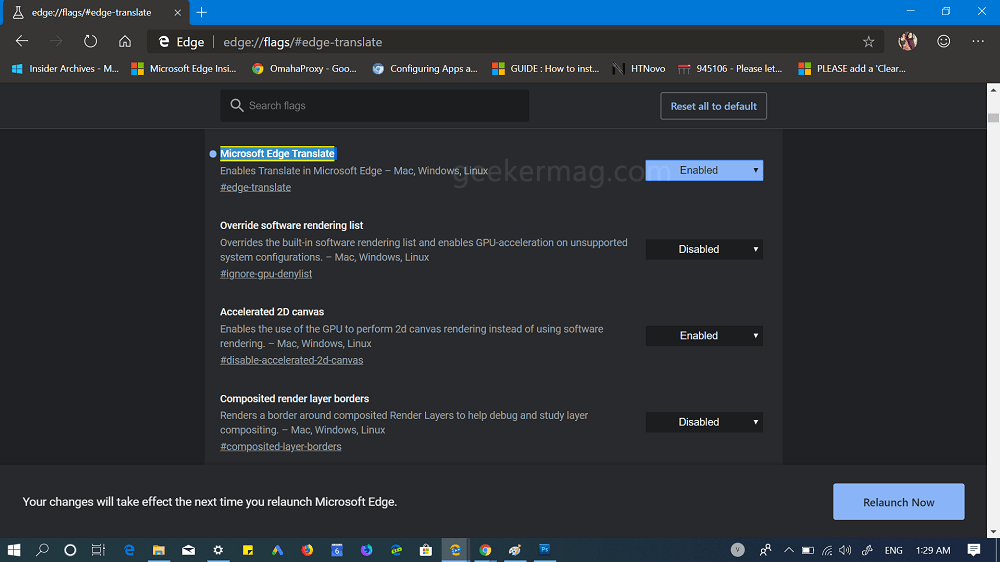Open Google Ads icon on taskbar
Viewport: 1000px width, 562px height.
(277, 550)
